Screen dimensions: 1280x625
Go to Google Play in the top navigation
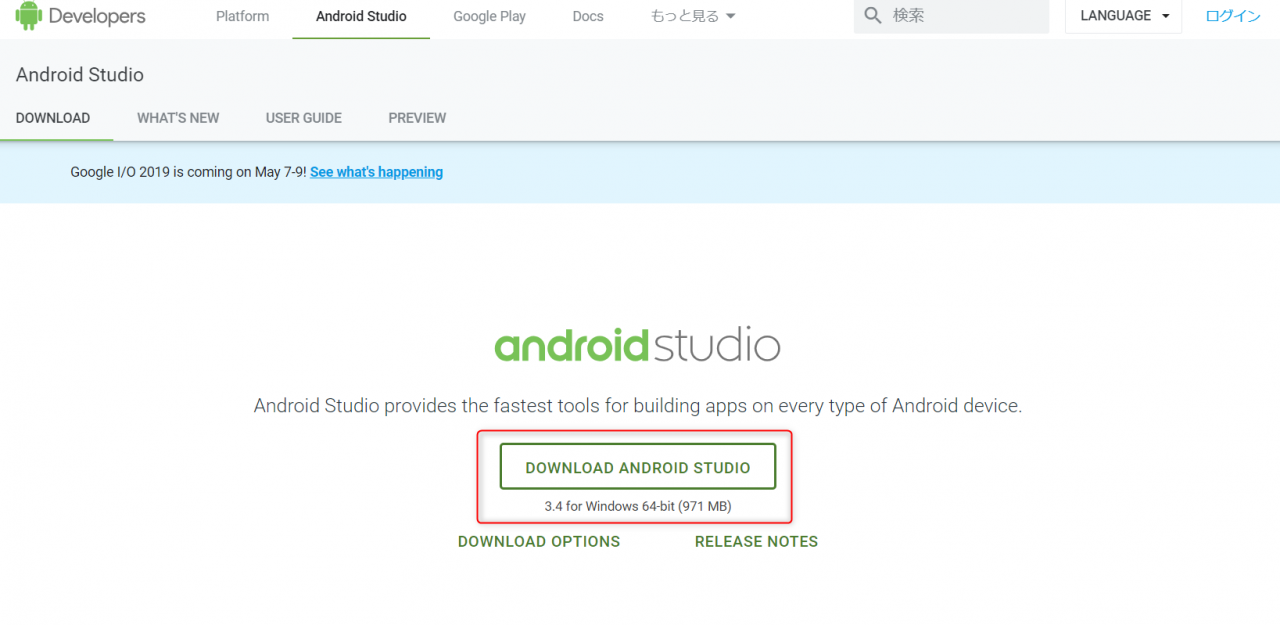[x=489, y=16]
